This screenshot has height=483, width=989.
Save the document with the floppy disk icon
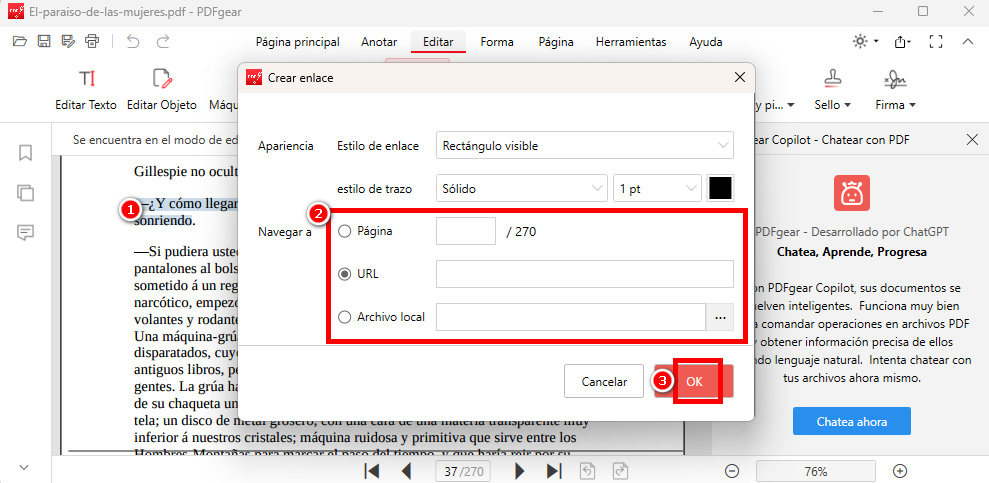click(44, 42)
